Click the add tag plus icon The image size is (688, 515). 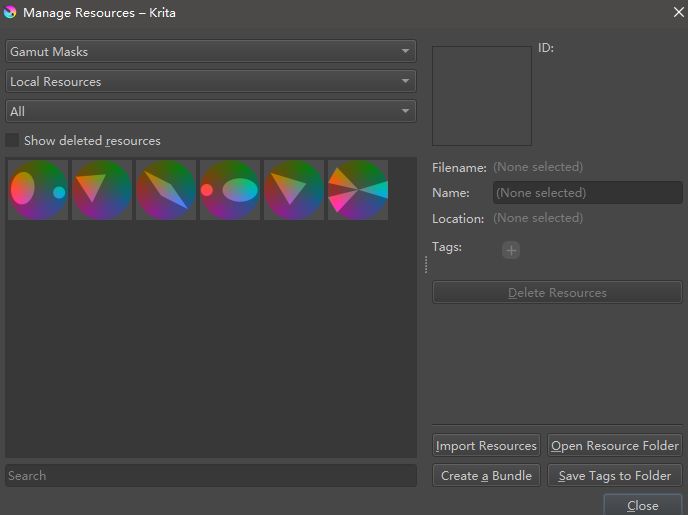tap(511, 250)
